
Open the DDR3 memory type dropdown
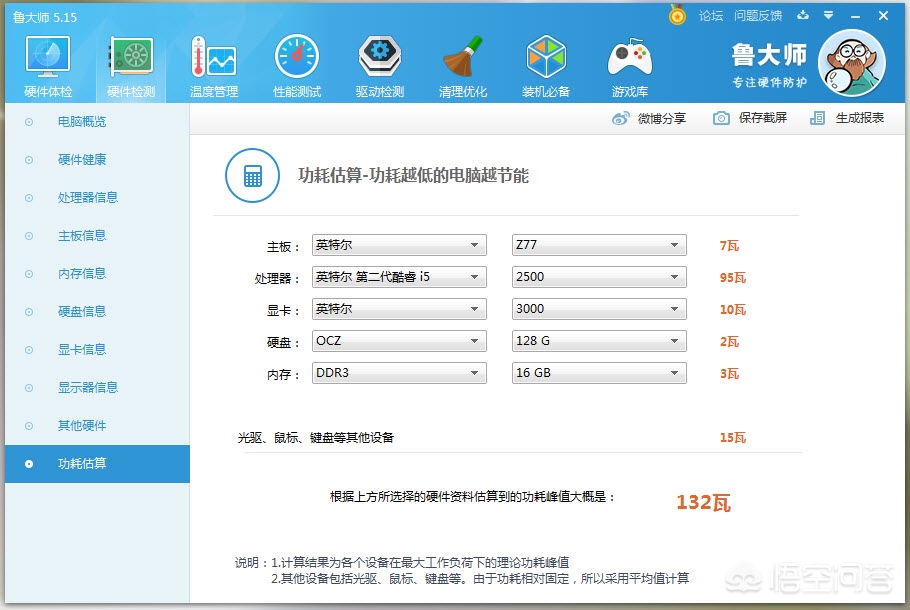398,372
